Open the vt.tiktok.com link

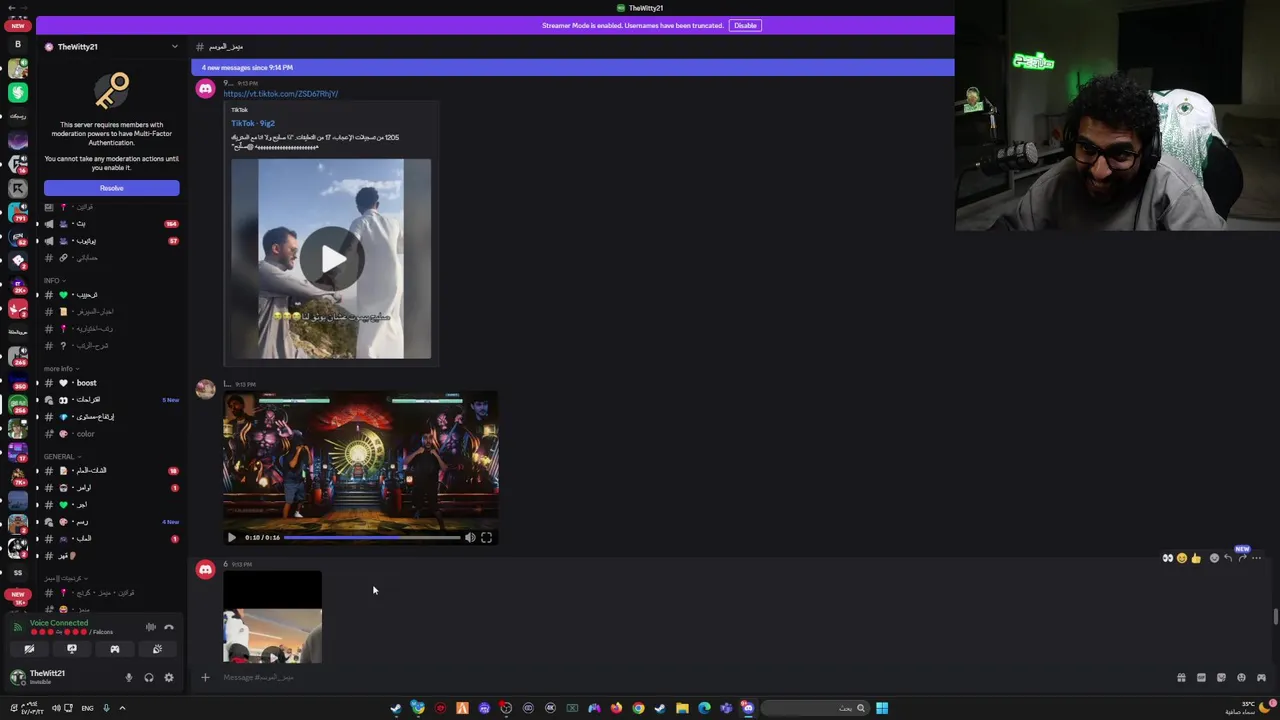[280, 93]
